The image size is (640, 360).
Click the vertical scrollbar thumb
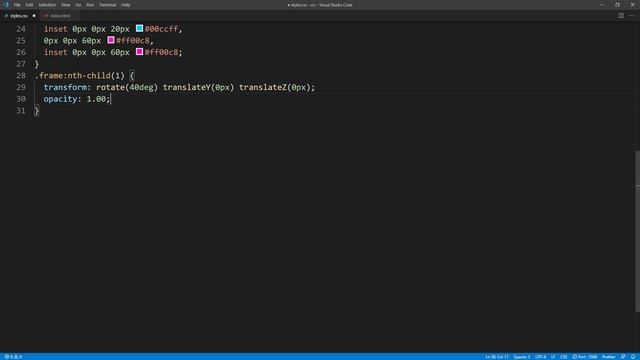637,231
